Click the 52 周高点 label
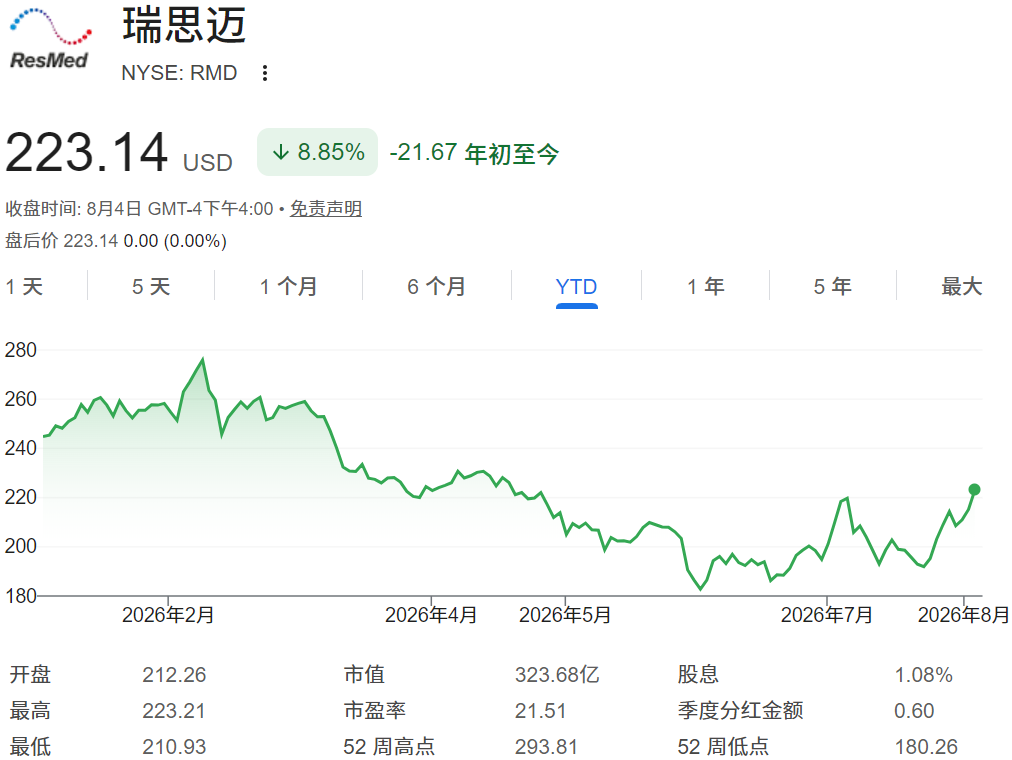The height and width of the screenshot is (760, 1012). pyautogui.click(x=389, y=747)
